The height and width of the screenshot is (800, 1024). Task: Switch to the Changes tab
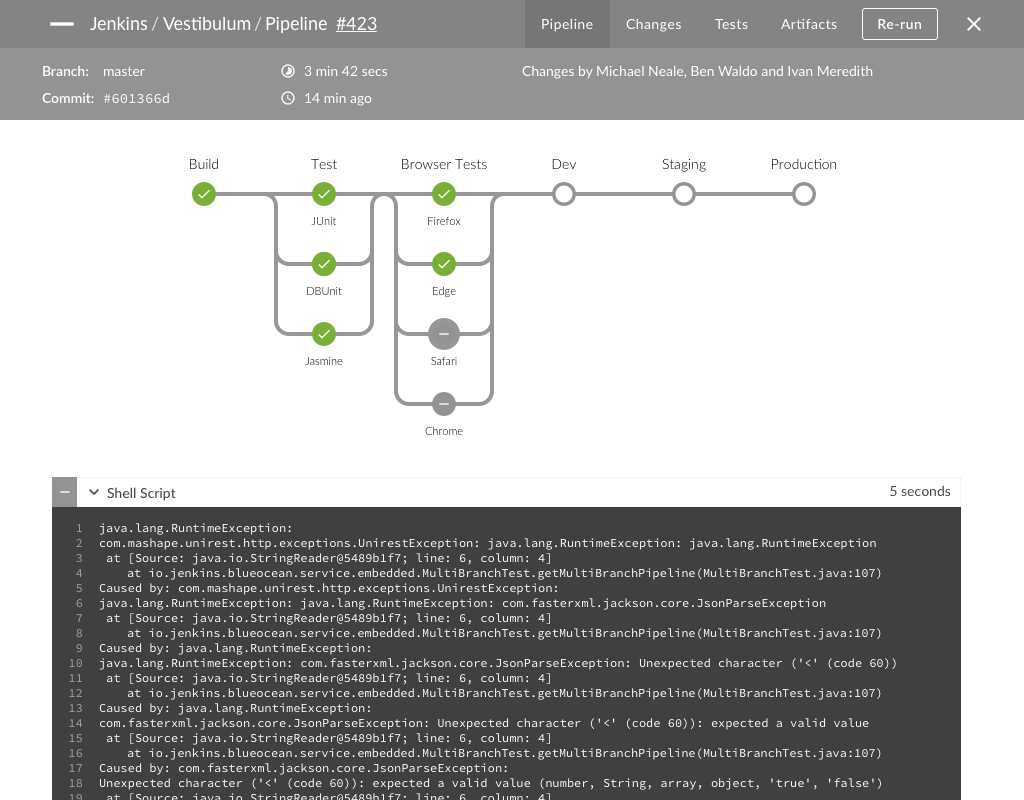(x=653, y=24)
